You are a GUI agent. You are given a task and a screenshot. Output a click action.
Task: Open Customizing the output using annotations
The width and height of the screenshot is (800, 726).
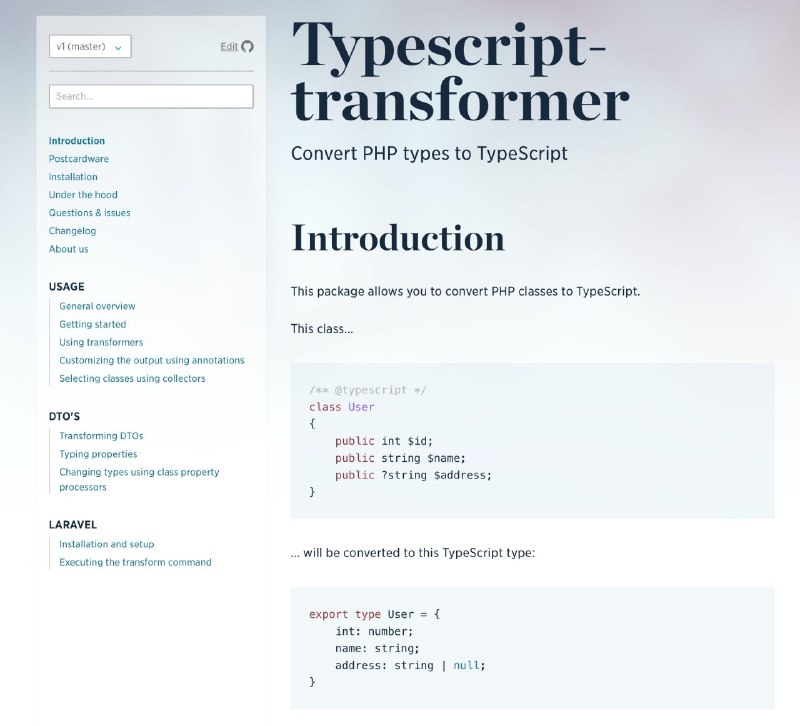tap(152, 360)
